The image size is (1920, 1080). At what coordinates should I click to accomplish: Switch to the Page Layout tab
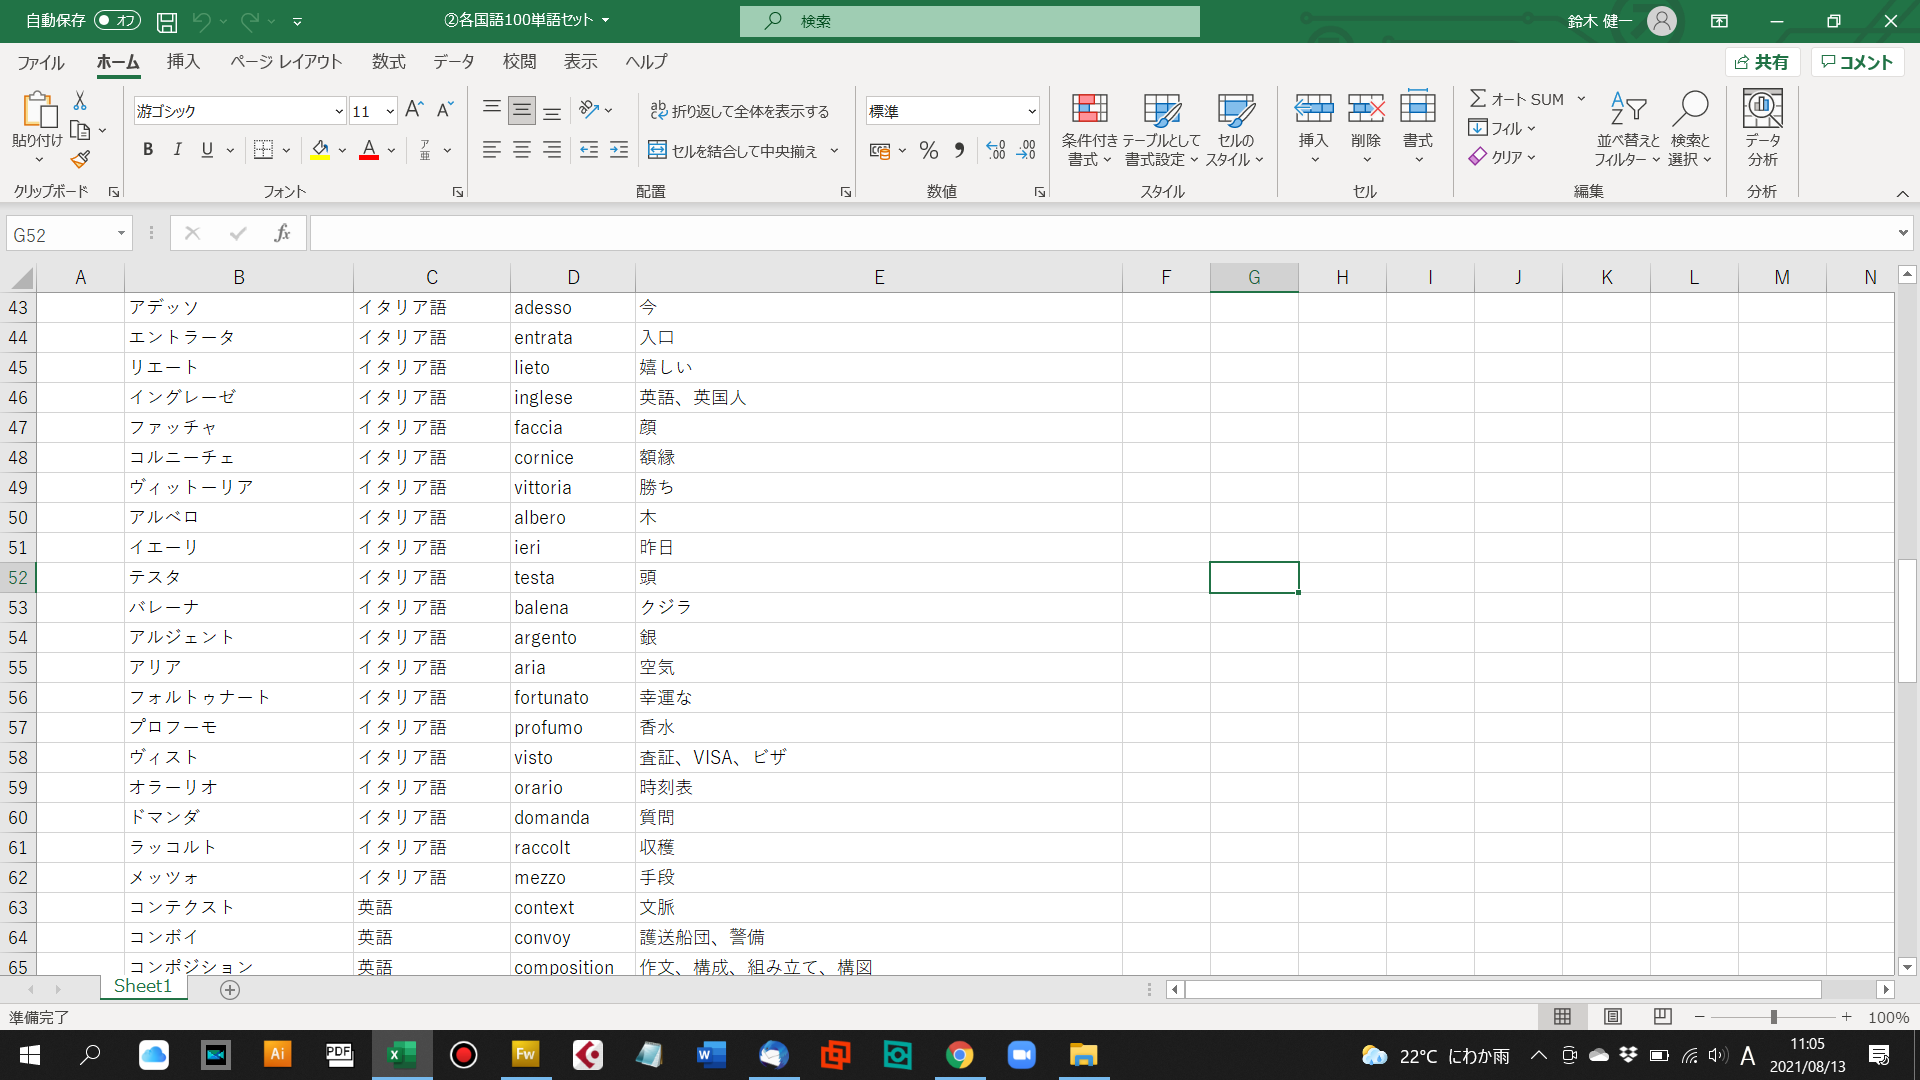pyautogui.click(x=286, y=62)
